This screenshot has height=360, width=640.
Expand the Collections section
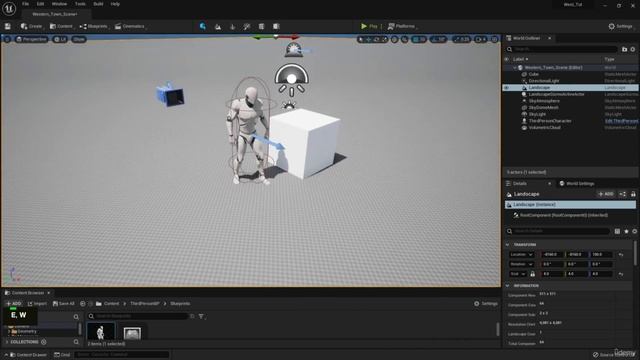coord(7,342)
